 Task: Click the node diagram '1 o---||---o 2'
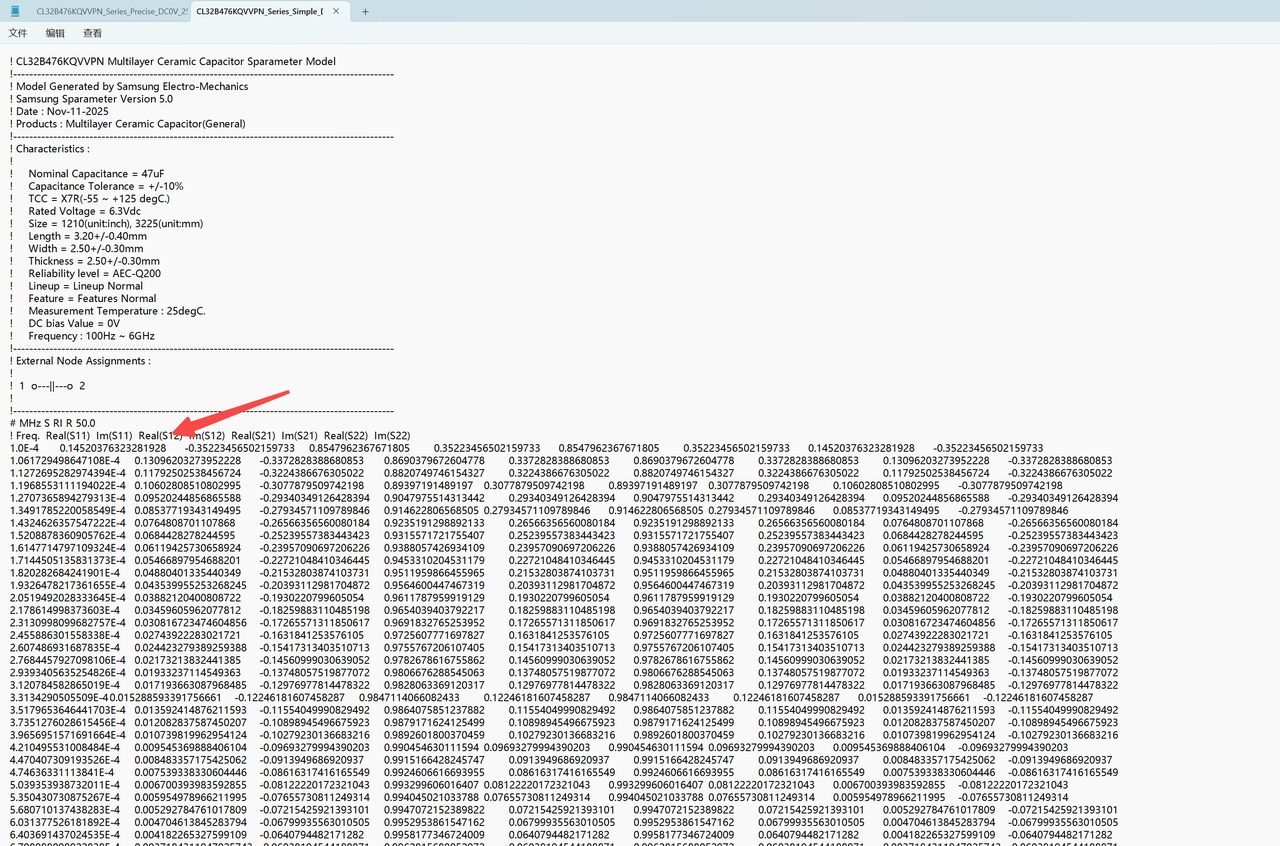pos(52,386)
